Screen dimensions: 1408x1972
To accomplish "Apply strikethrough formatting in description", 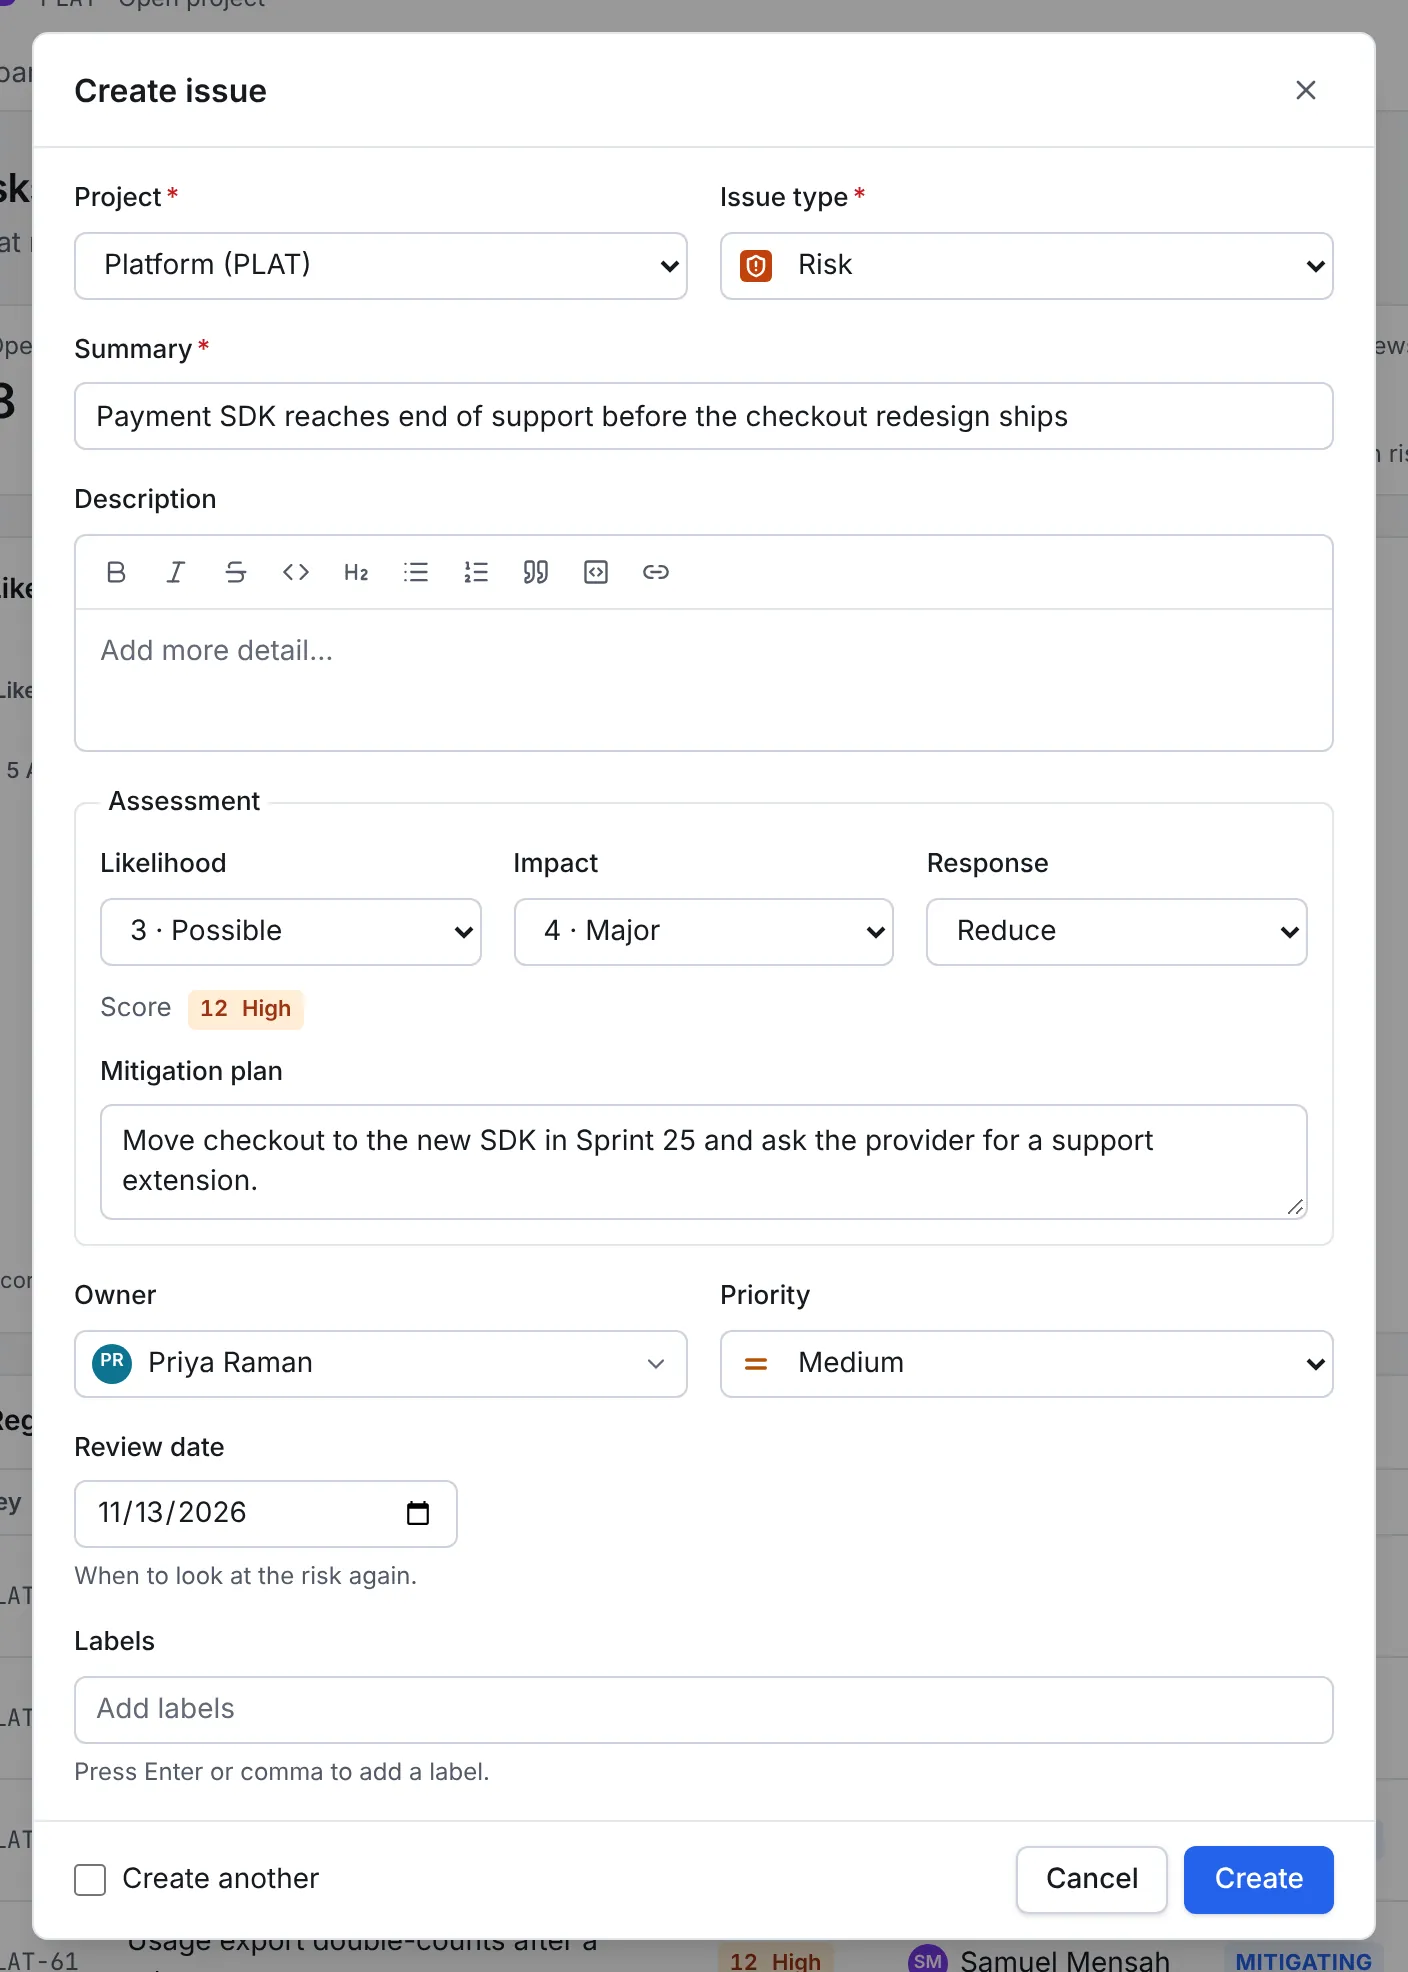I will click(236, 572).
